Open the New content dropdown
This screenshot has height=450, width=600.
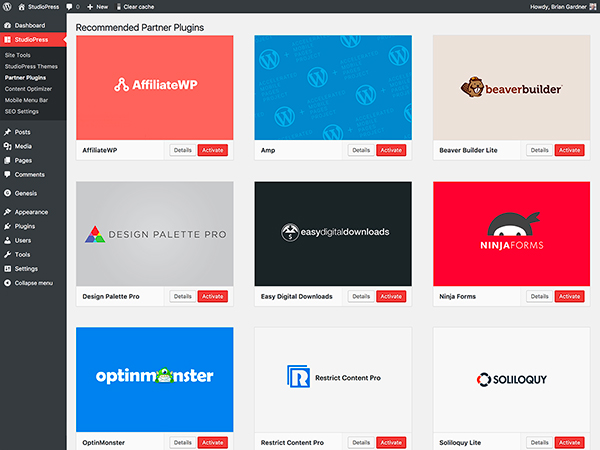pos(96,7)
